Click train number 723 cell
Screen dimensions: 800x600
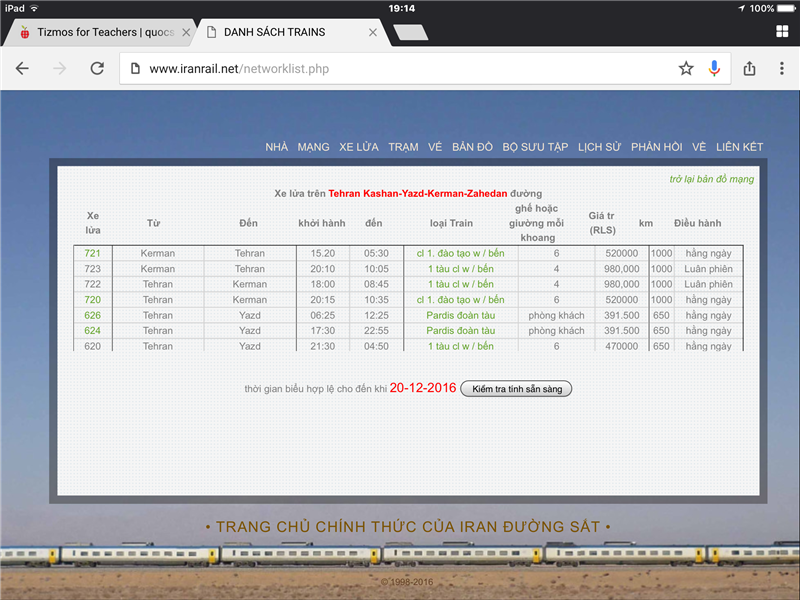coord(92,269)
